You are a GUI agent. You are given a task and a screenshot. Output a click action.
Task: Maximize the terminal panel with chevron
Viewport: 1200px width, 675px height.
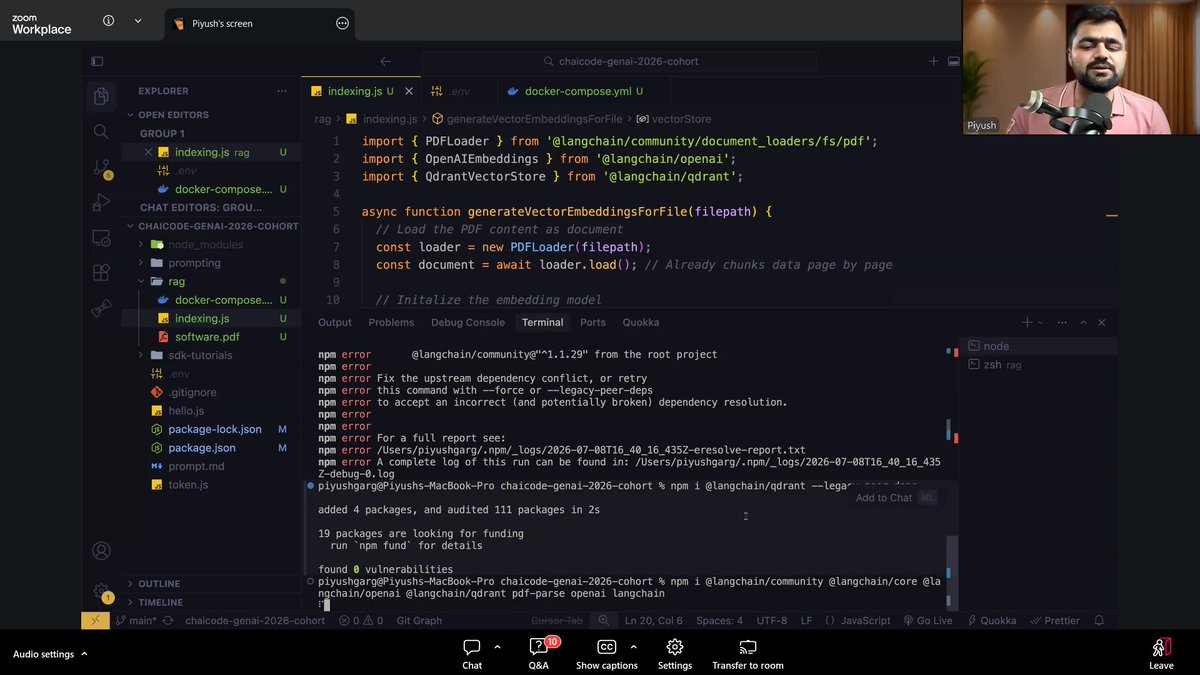(1083, 322)
